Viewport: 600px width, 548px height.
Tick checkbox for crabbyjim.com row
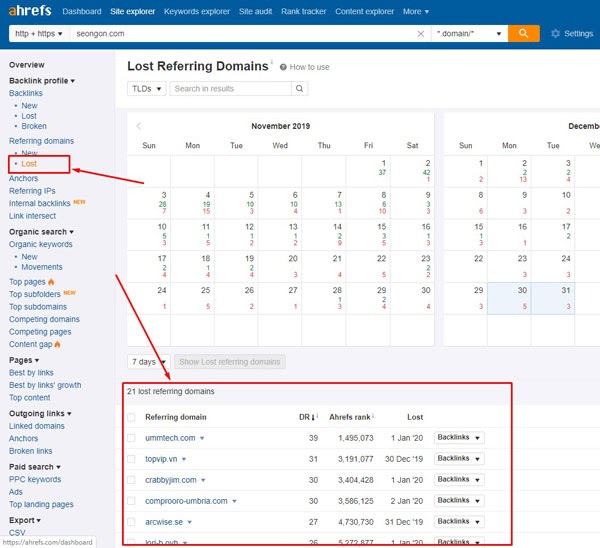pos(131,480)
